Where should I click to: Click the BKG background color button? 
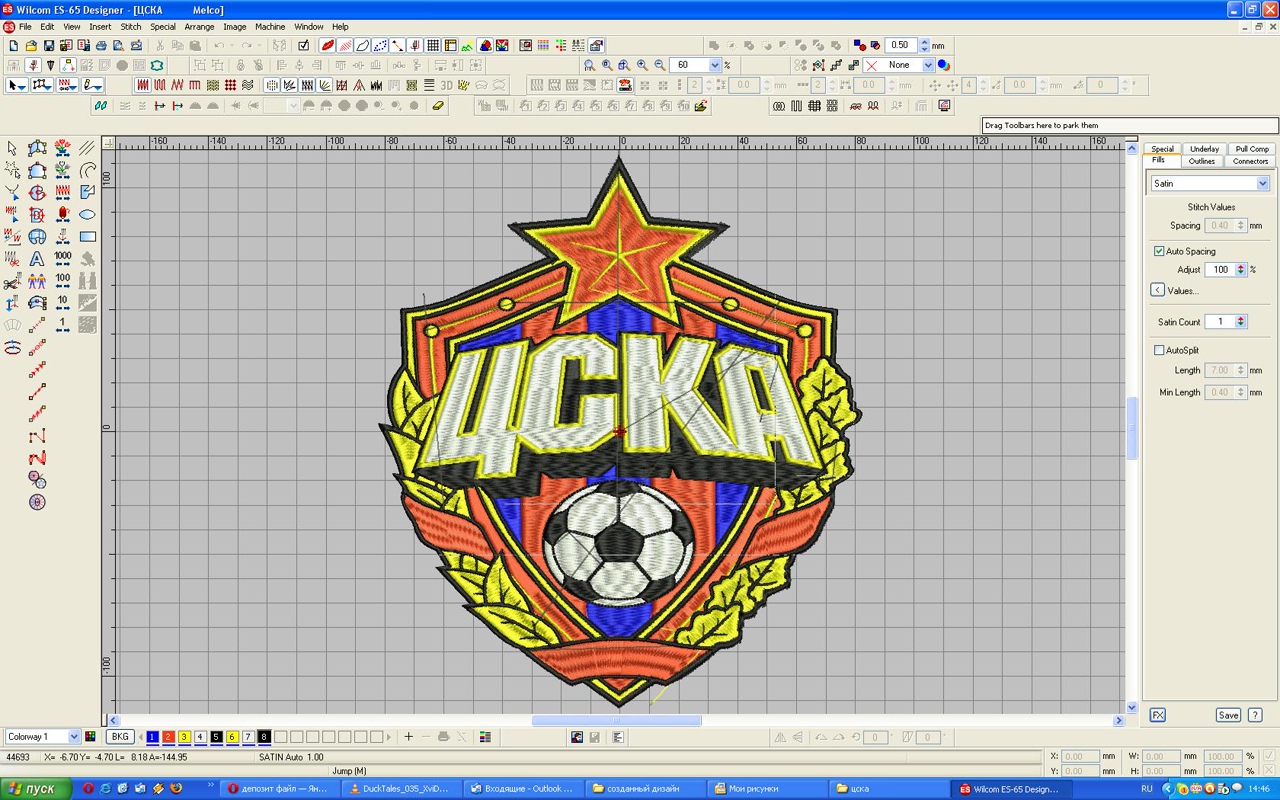[120, 737]
